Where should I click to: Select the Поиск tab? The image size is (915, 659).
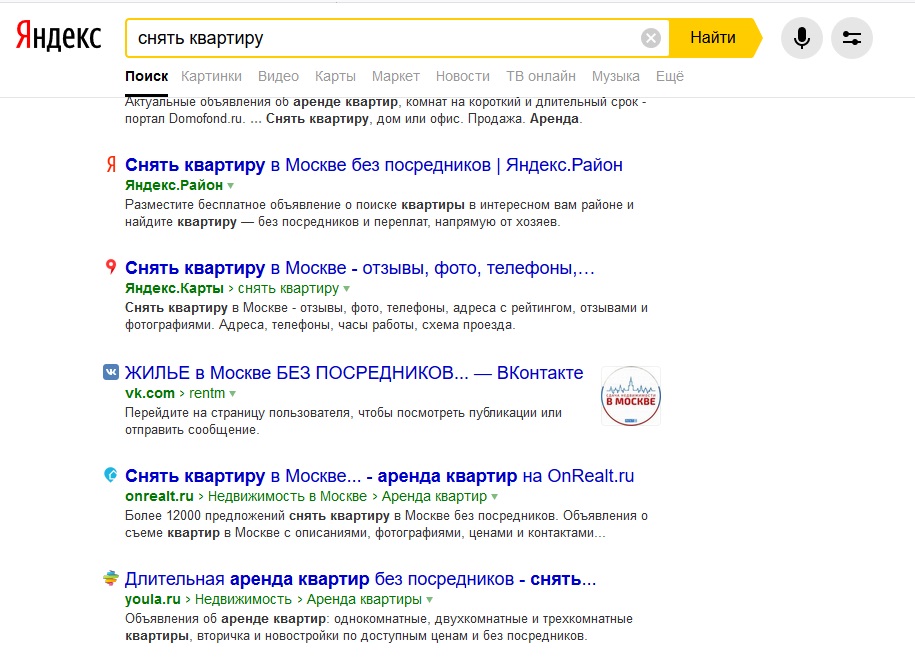click(146, 76)
